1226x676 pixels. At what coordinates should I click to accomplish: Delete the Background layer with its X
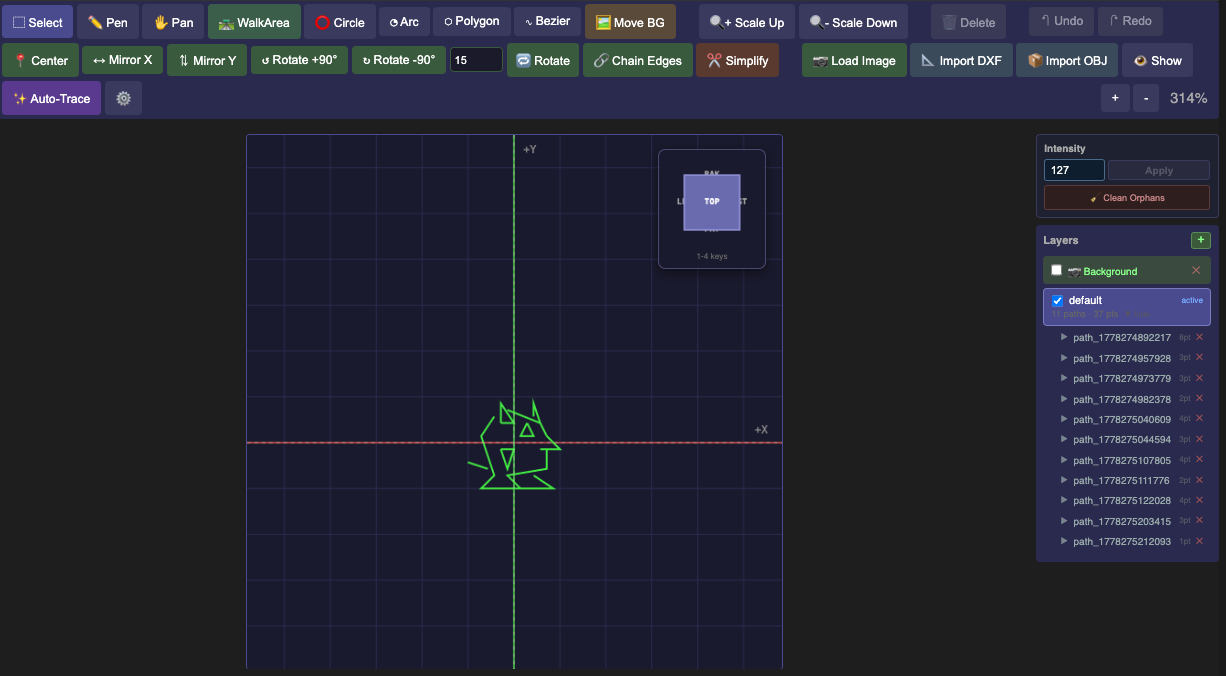click(1196, 271)
